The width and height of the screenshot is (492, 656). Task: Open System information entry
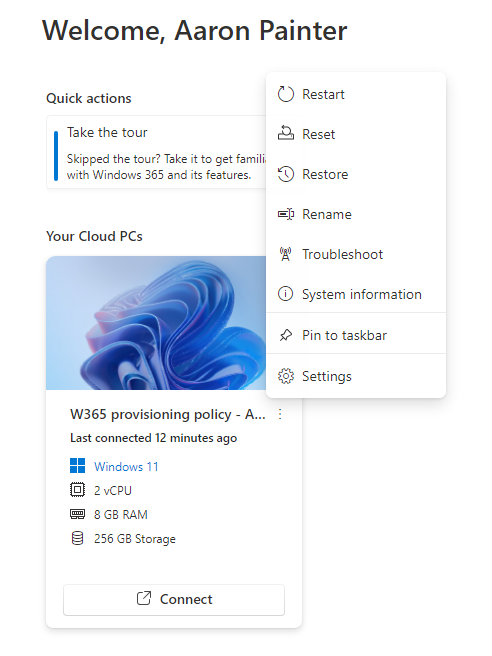[356, 294]
